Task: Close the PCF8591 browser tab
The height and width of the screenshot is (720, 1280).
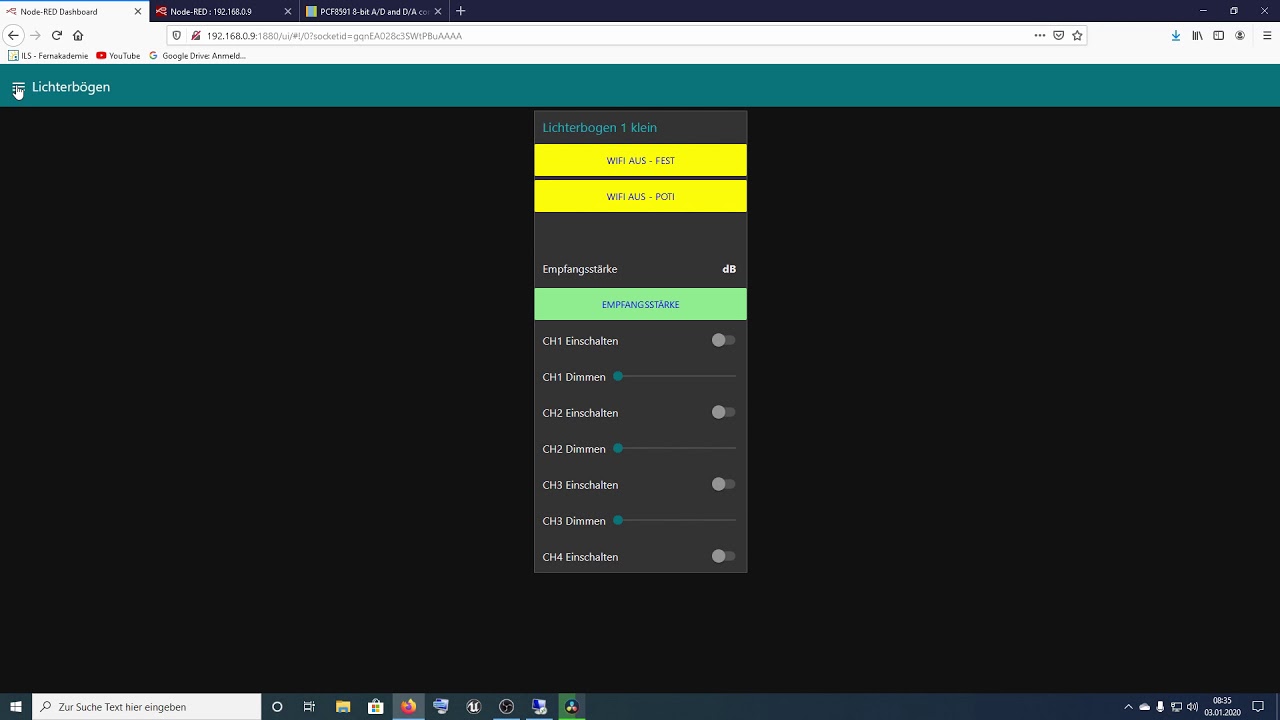Action: 438,11
